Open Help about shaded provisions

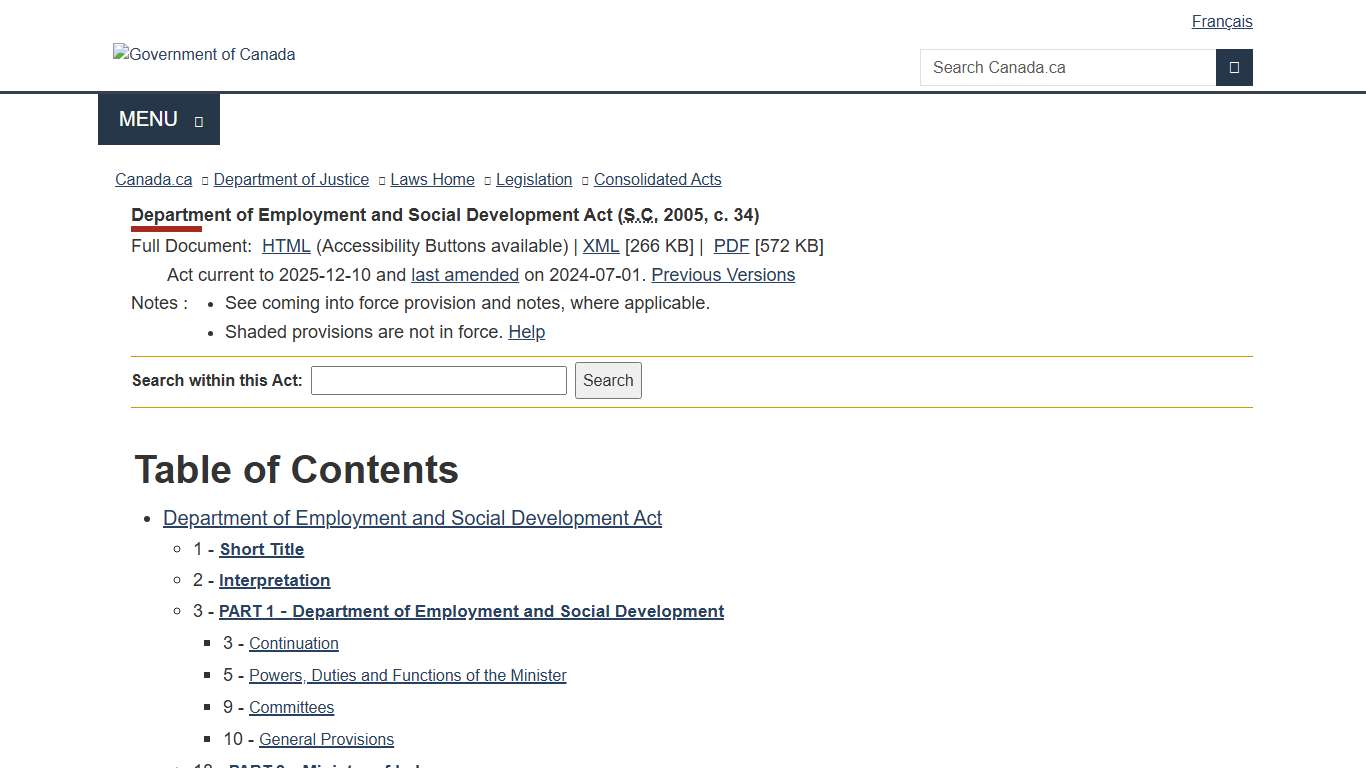point(527,331)
